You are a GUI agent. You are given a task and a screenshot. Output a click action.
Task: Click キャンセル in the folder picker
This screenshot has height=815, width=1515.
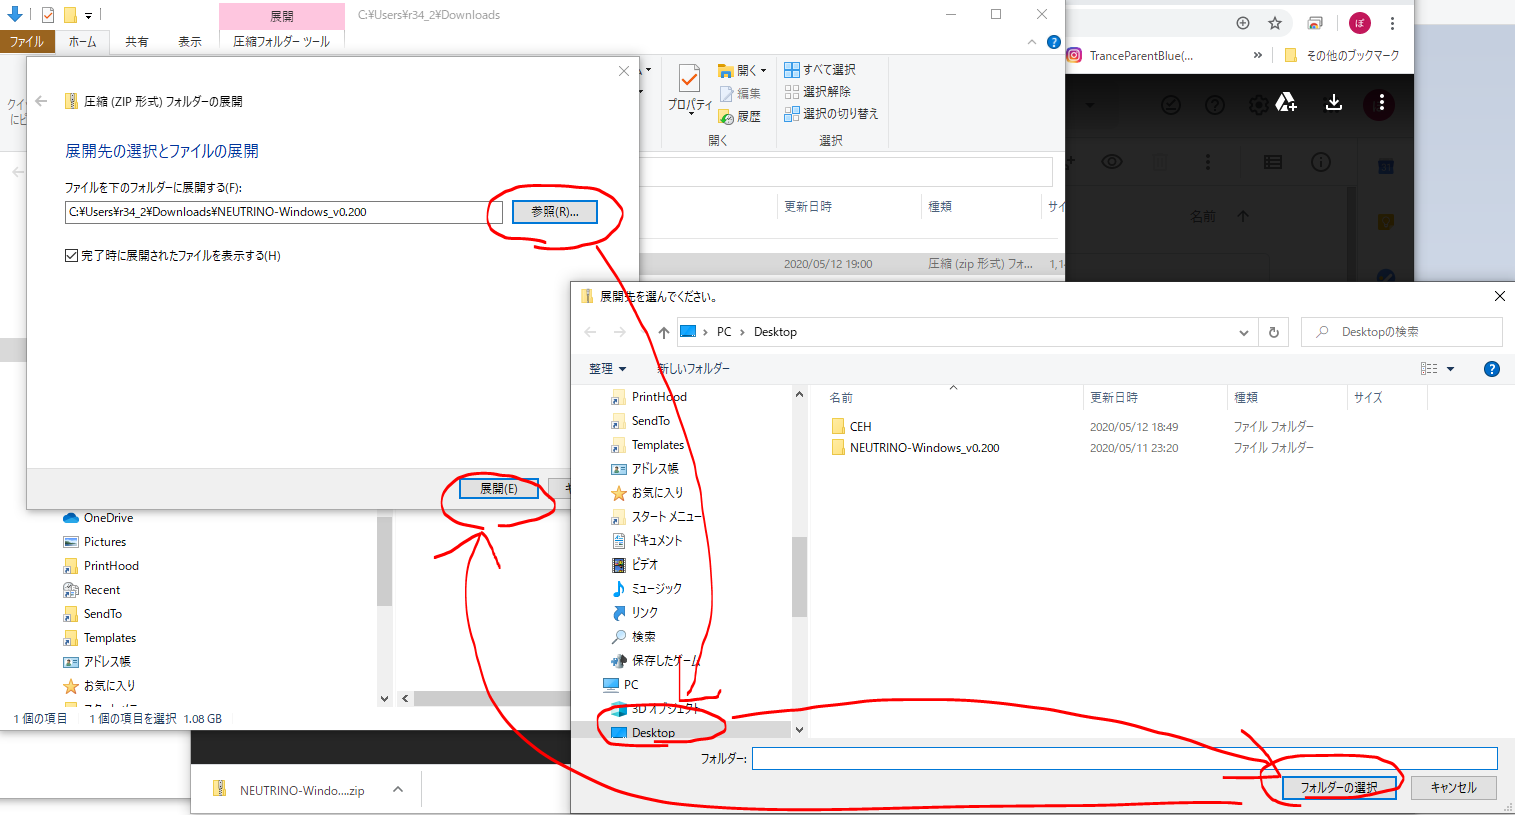pyautogui.click(x=1453, y=788)
